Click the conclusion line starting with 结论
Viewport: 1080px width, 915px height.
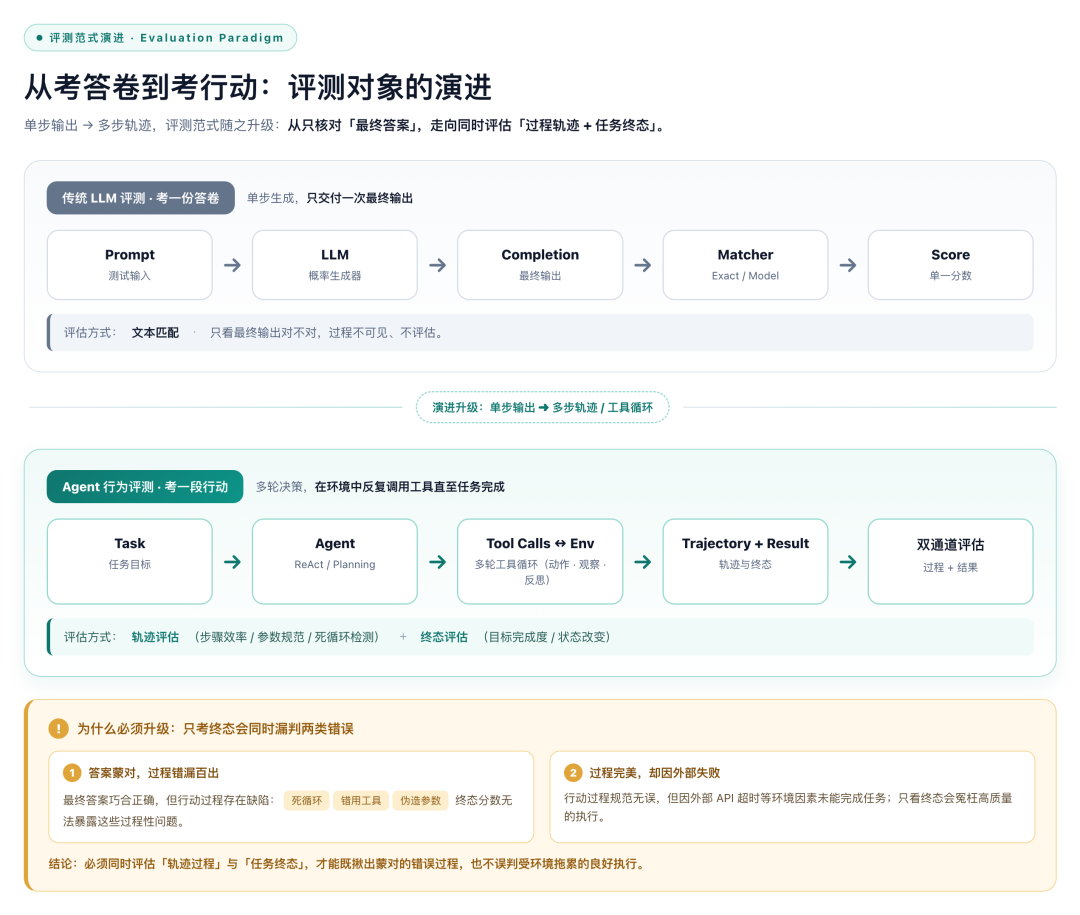[349, 863]
